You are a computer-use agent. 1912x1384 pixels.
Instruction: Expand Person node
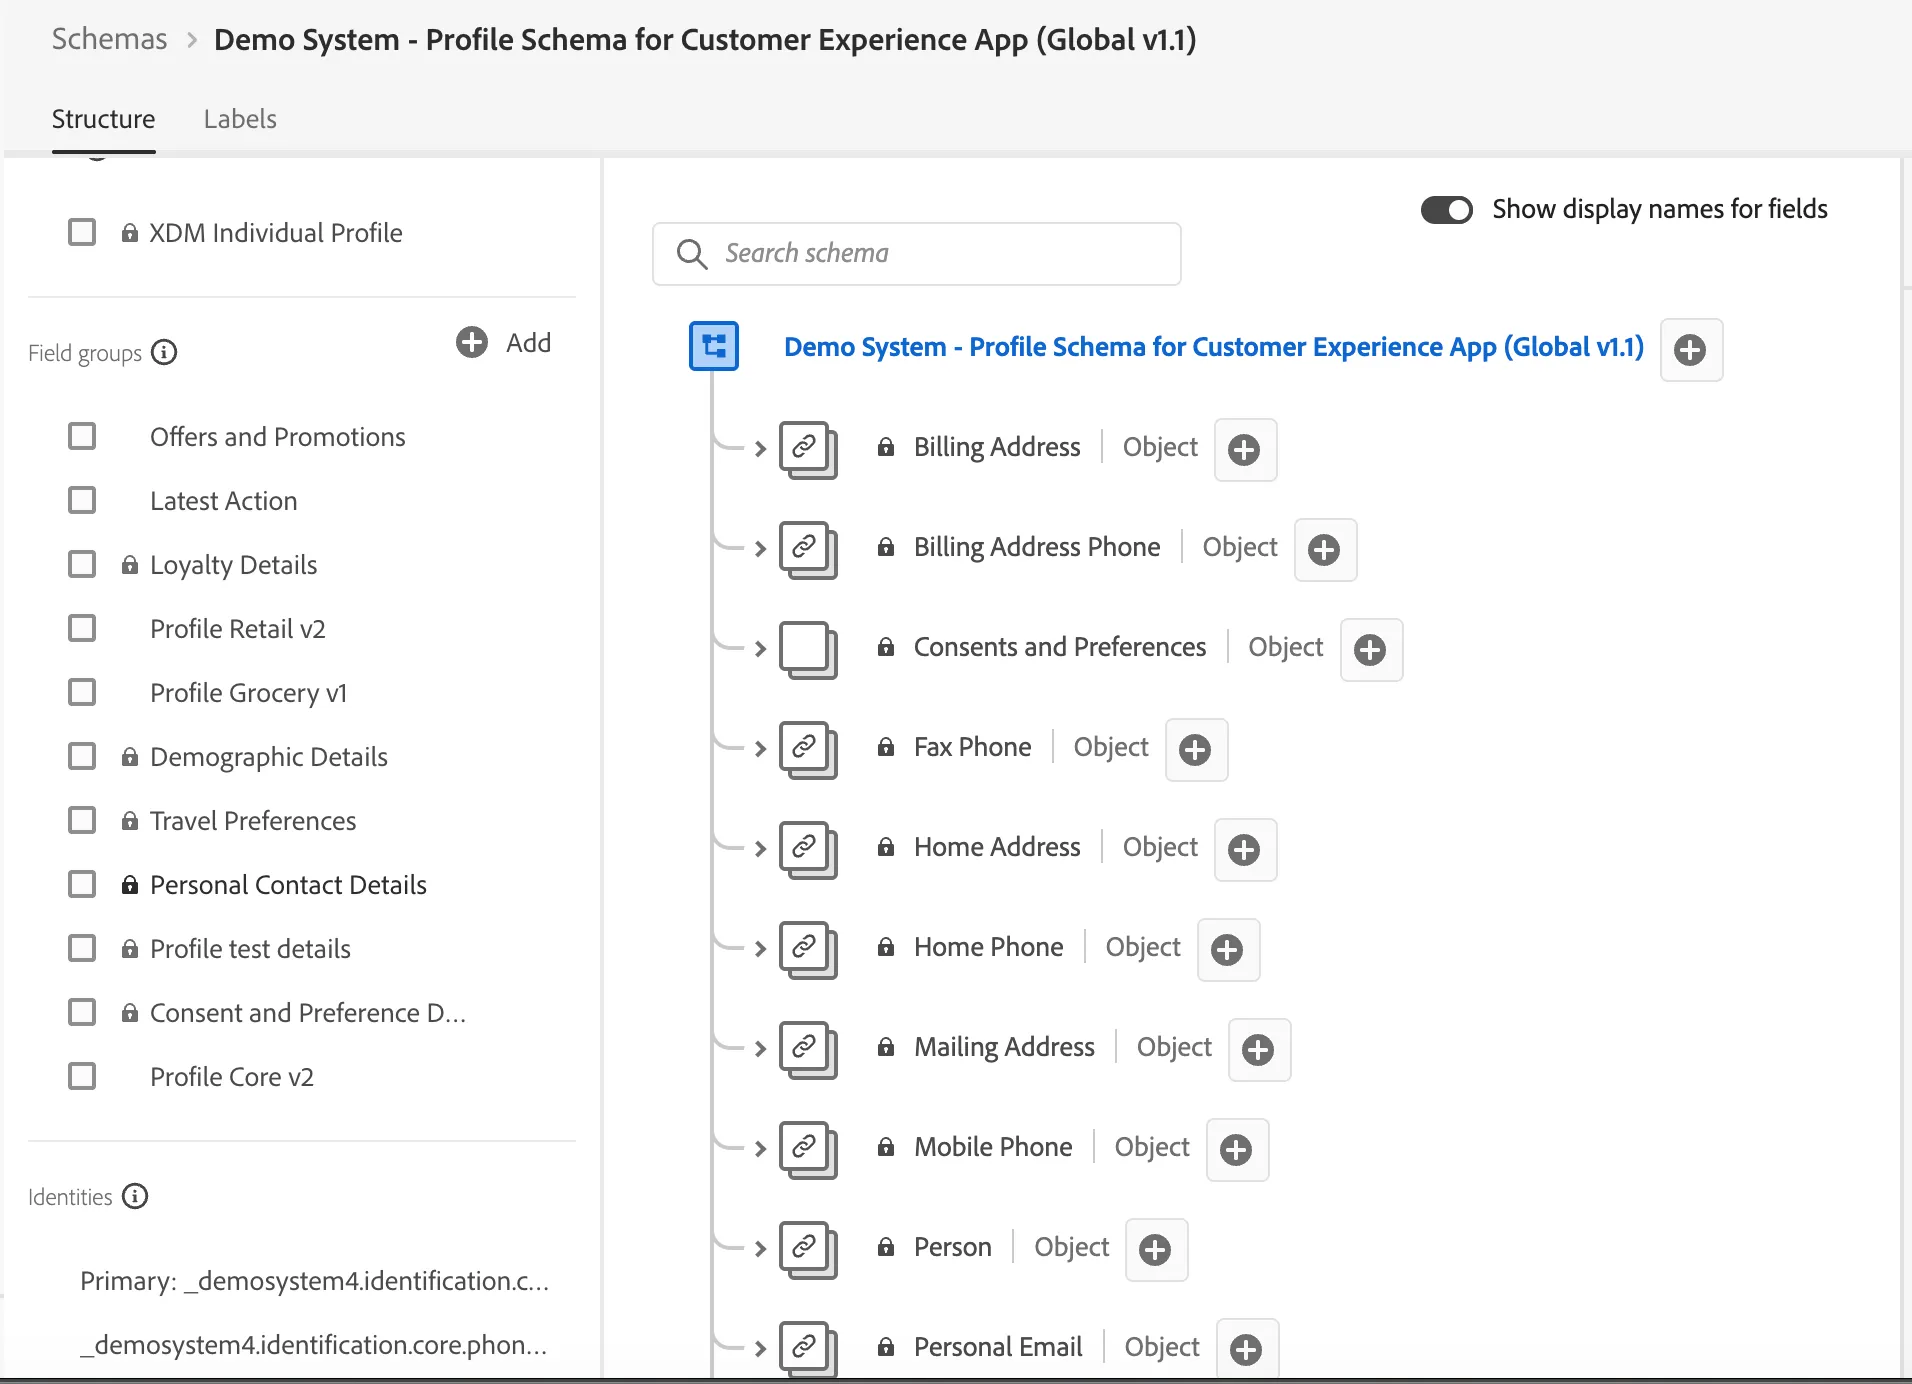[760, 1249]
